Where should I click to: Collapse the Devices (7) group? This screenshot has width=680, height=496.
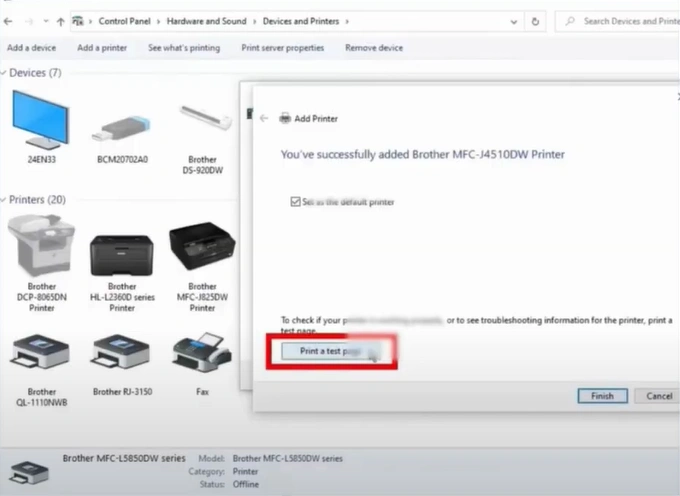coord(4,73)
